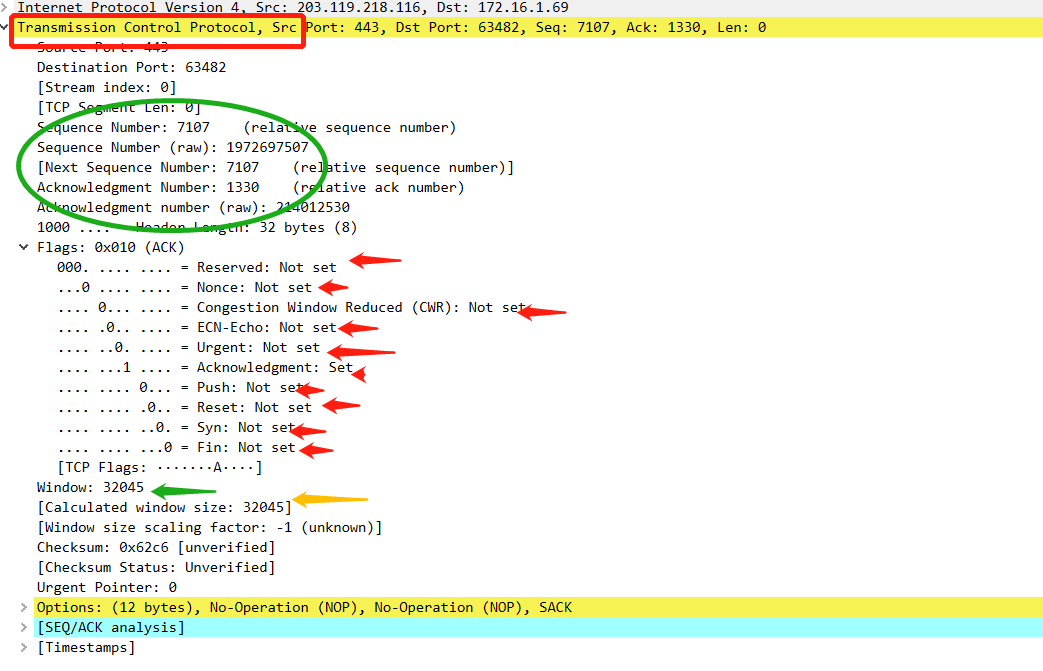Click the [TCP Segment Len: 0] row

[118, 107]
